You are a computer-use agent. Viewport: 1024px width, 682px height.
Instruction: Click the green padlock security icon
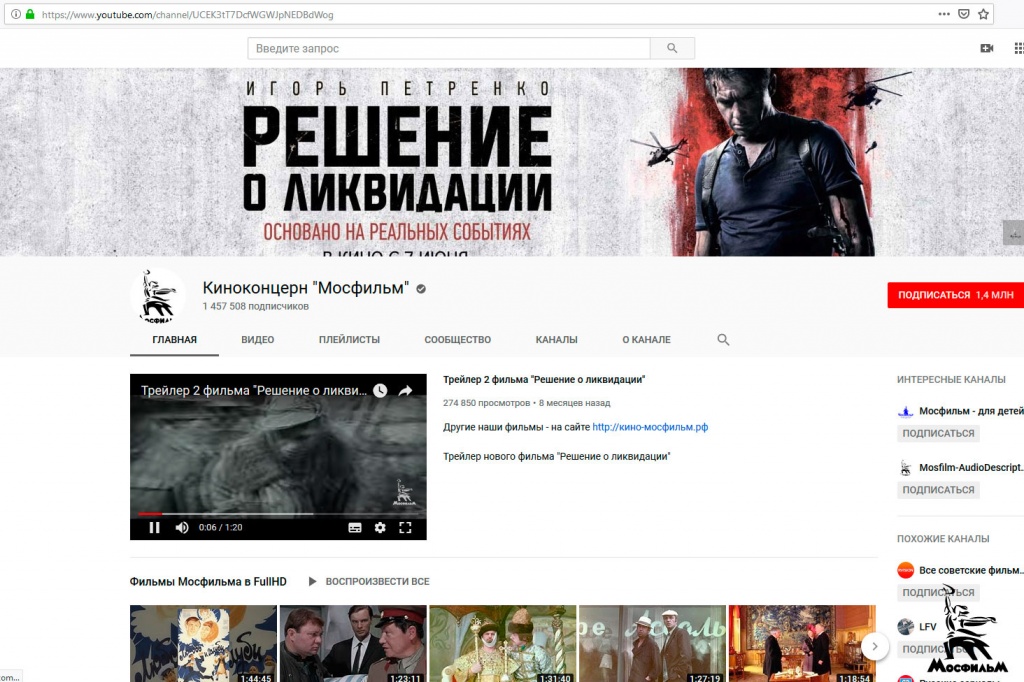(30, 14)
